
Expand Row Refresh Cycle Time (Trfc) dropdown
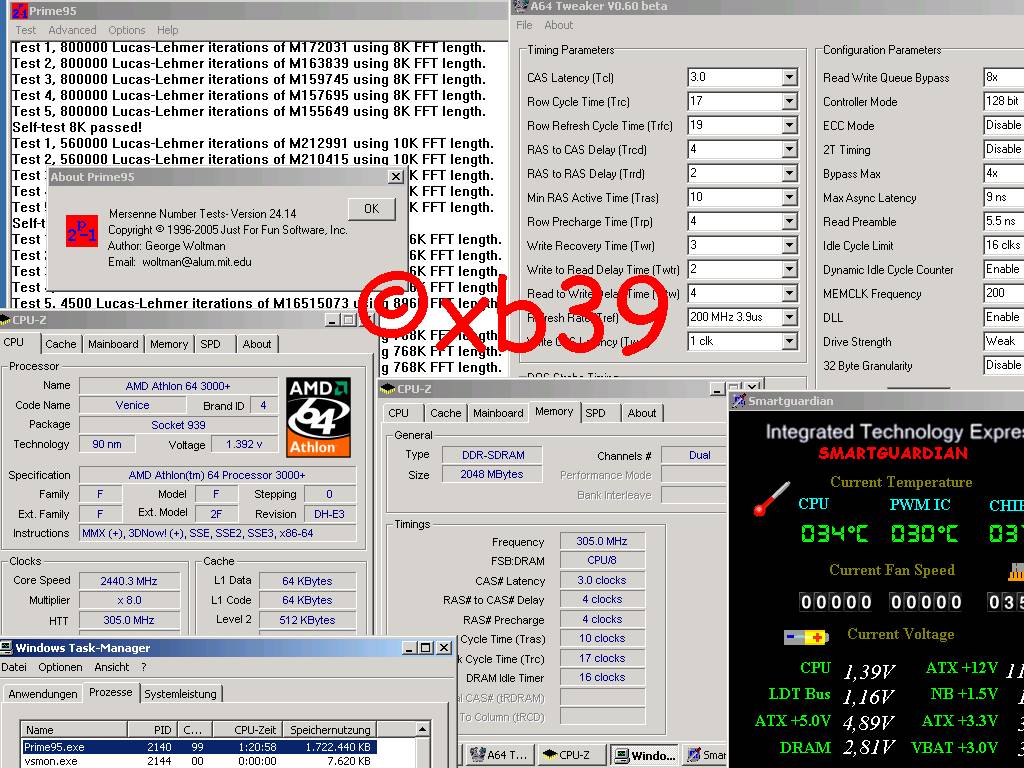pos(790,125)
